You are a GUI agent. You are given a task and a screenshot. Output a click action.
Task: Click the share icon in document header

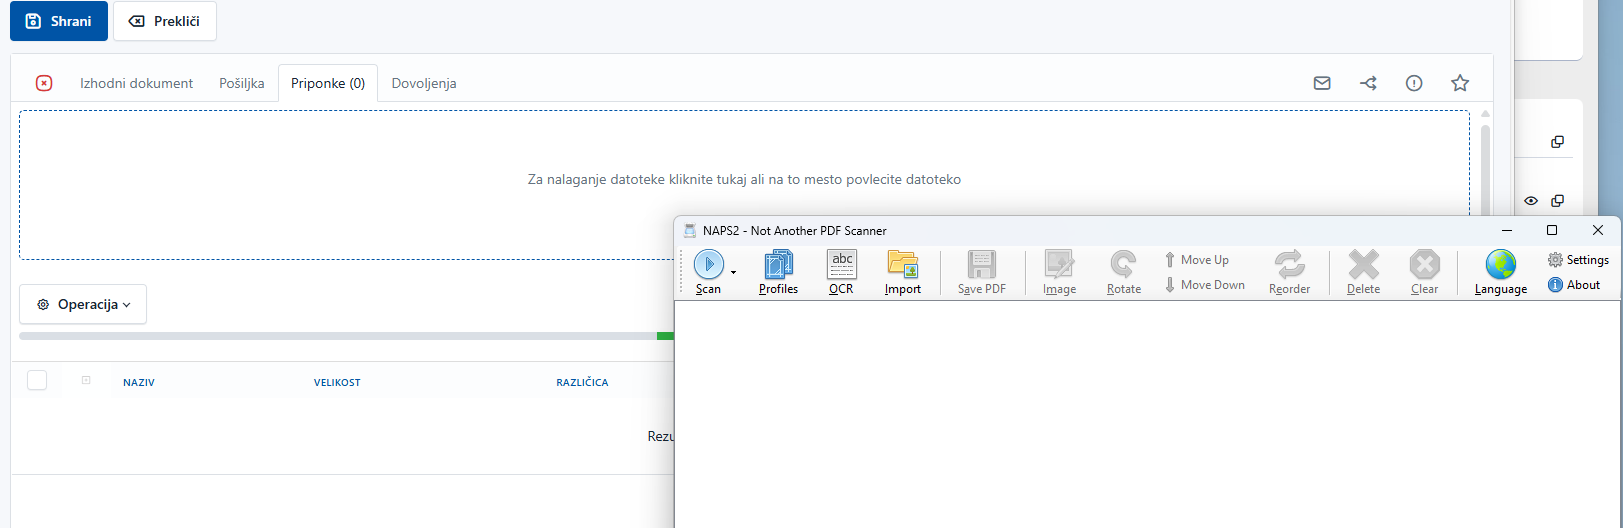pyautogui.click(x=1368, y=83)
